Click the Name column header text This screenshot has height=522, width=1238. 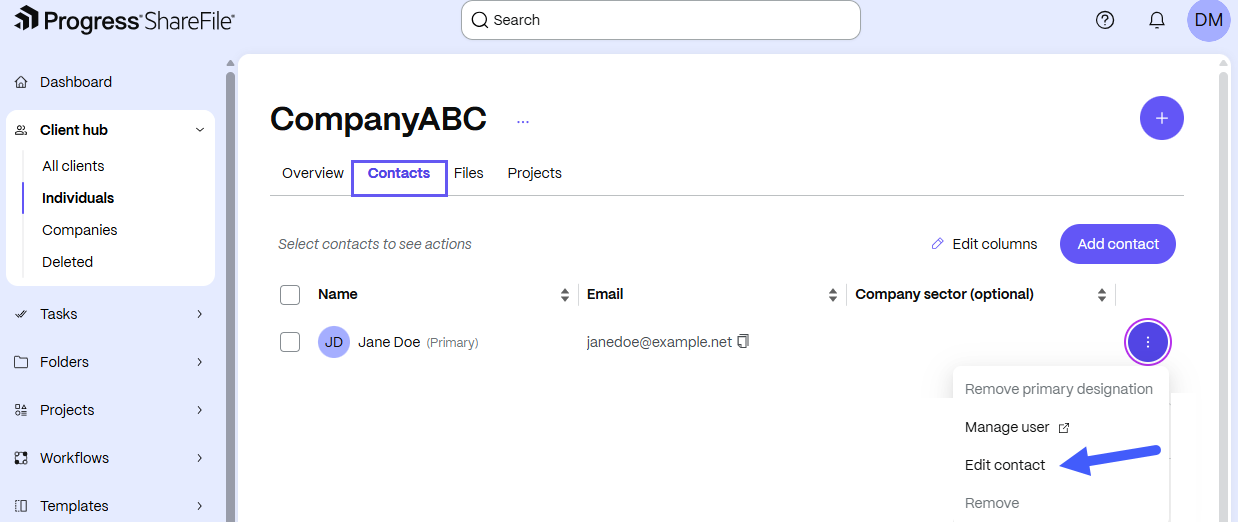338,294
